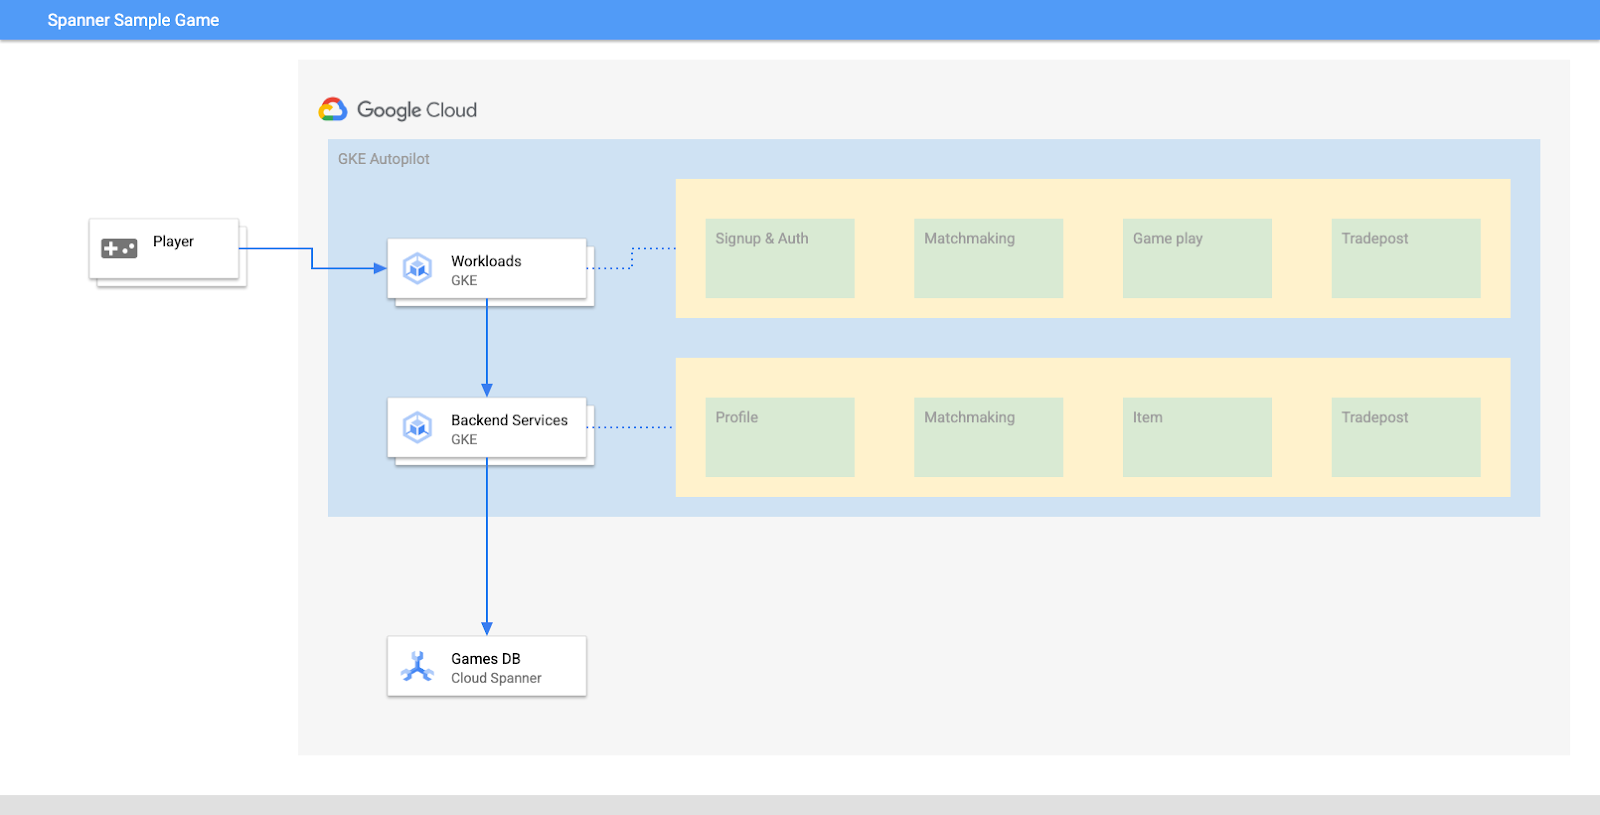Click the Backend Services GKE icon
Image resolution: width=1600 pixels, height=815 pixels.
[x=417, y=428]
